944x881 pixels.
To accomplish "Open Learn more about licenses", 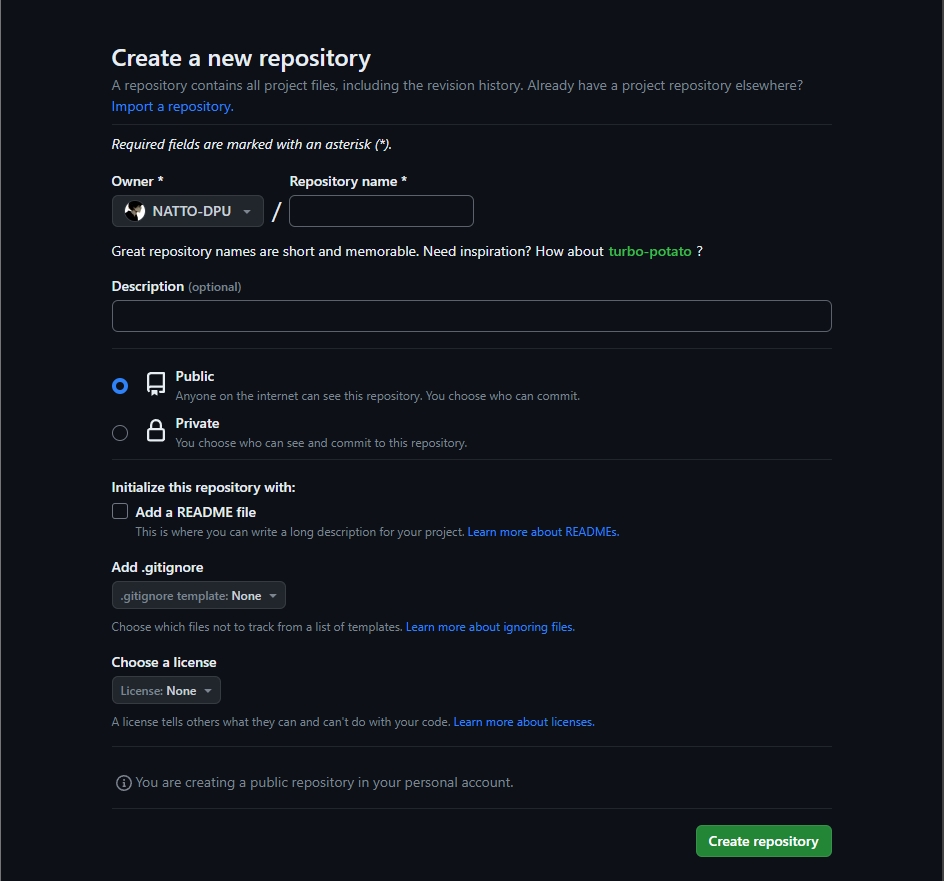I will click(523, 721).
